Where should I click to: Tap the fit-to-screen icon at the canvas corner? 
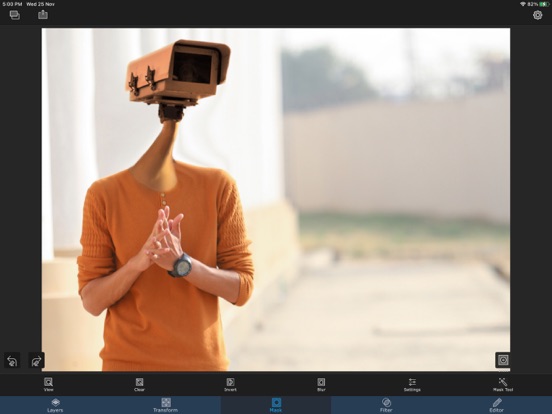503,360
